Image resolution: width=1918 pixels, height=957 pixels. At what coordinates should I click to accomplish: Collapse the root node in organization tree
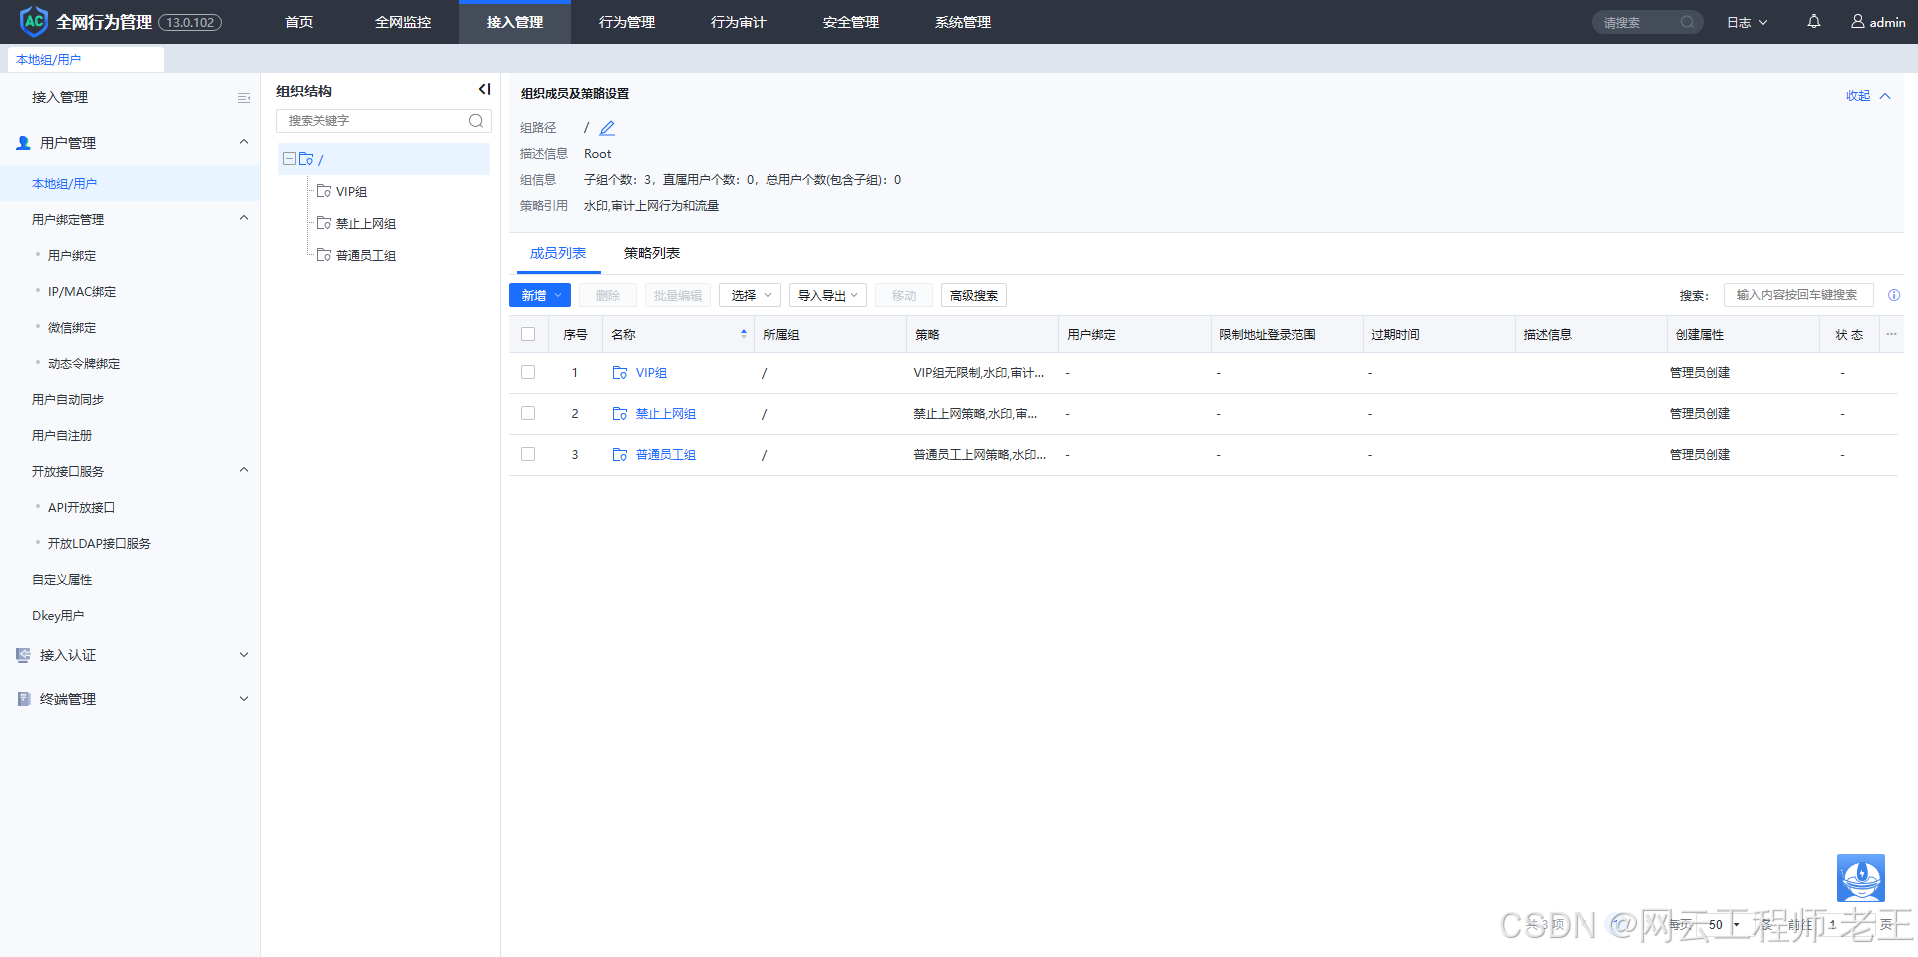[x=289, y=159]
